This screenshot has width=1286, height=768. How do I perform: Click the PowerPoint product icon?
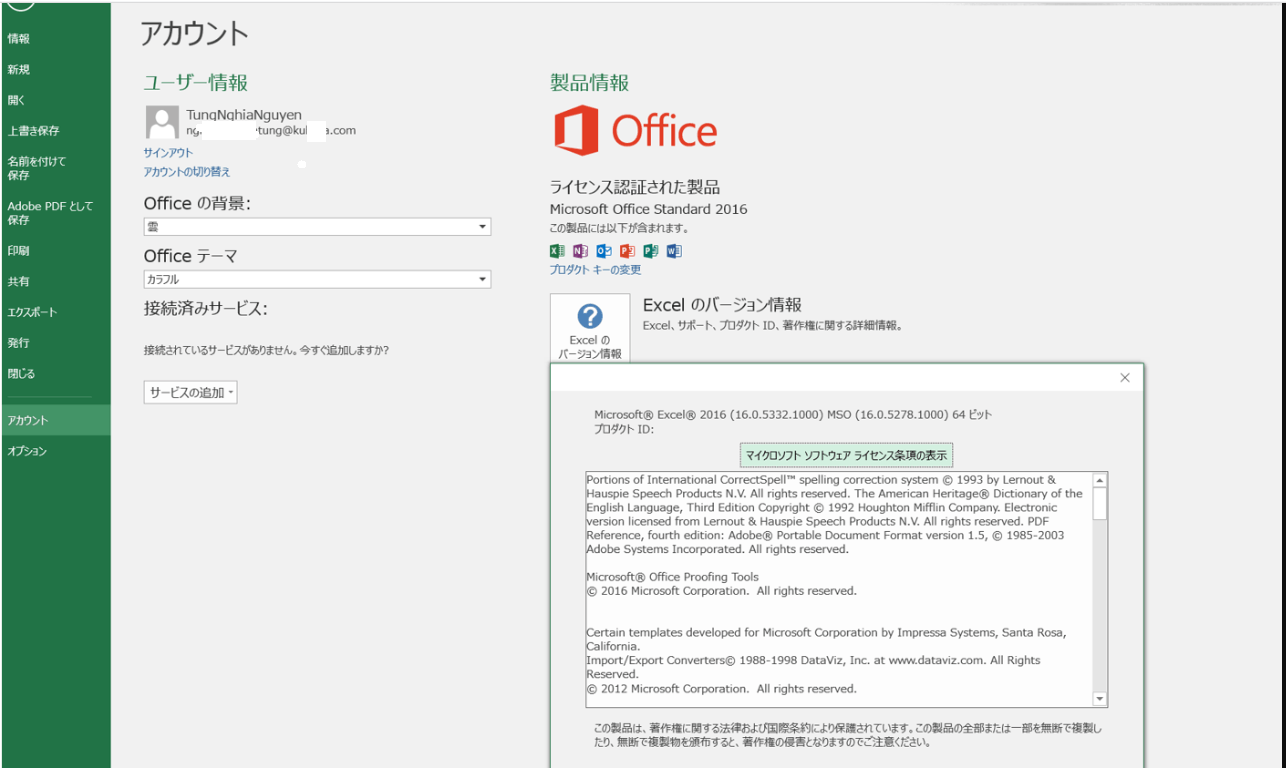[627, 251]
